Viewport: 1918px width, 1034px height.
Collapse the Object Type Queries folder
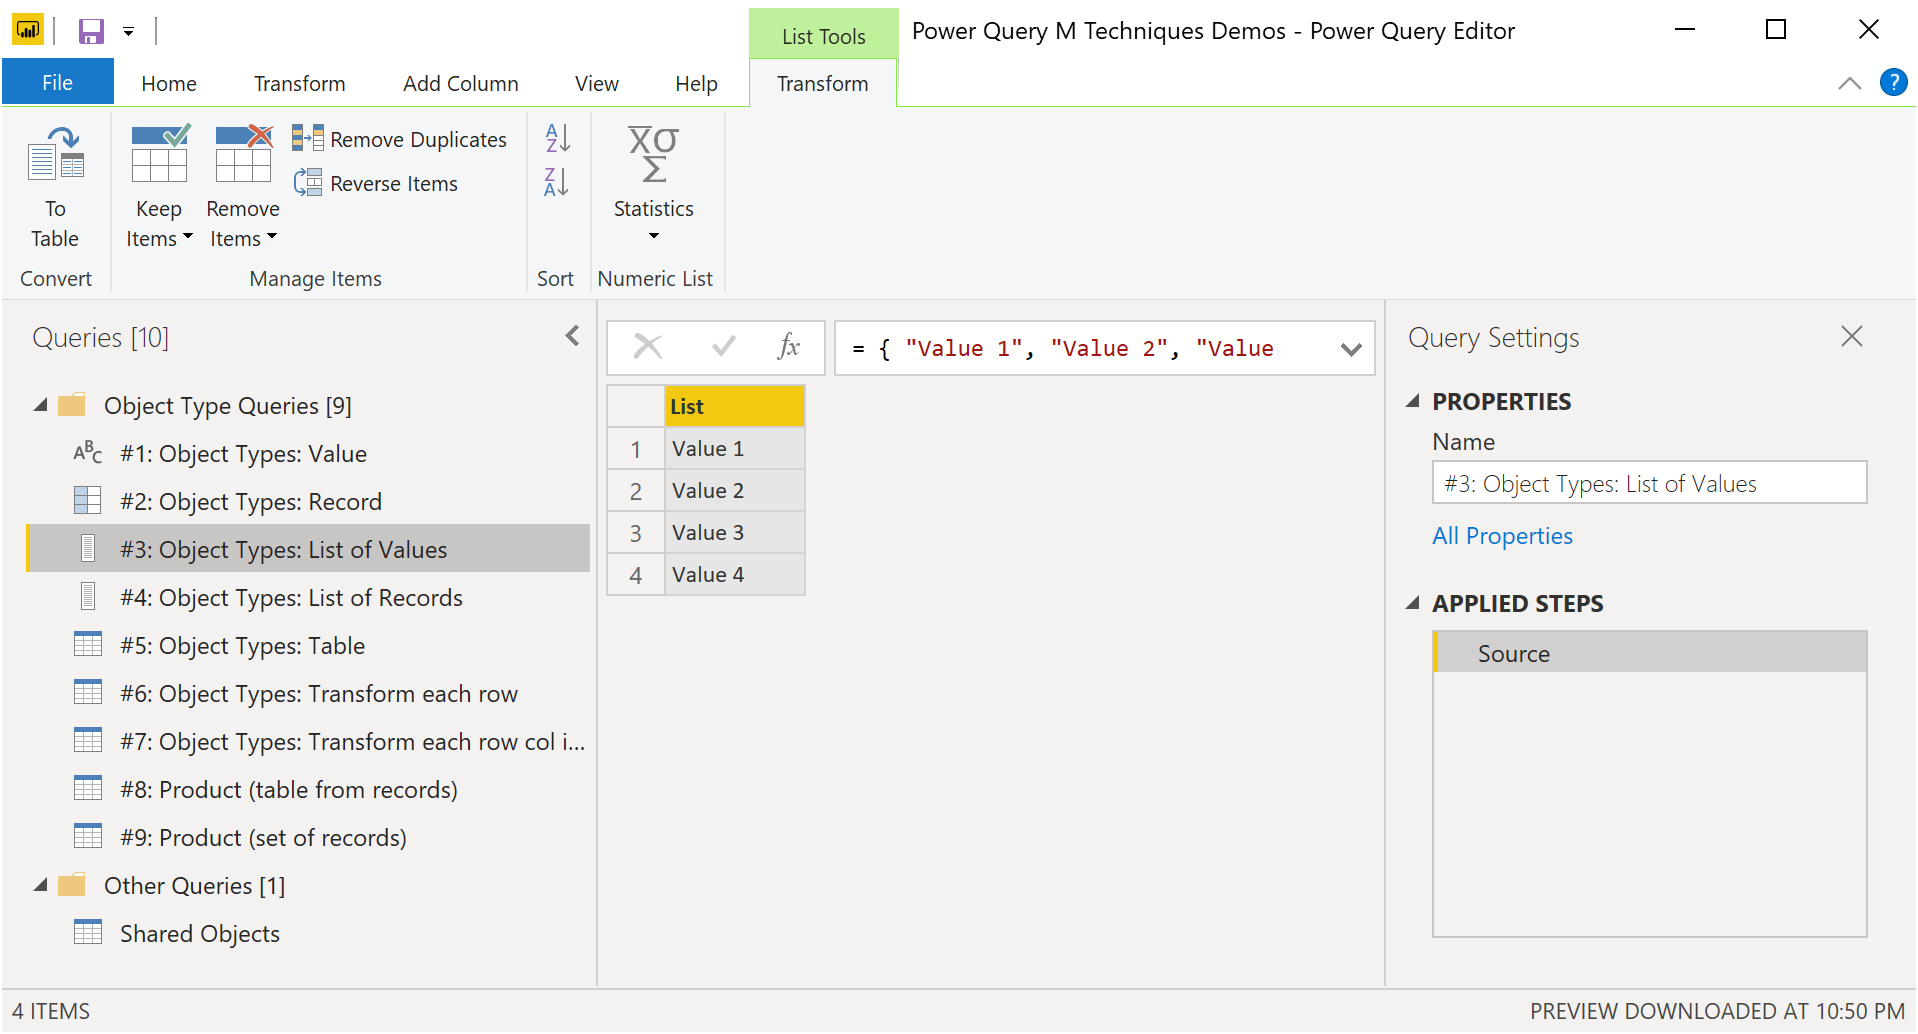pos(41,404)
